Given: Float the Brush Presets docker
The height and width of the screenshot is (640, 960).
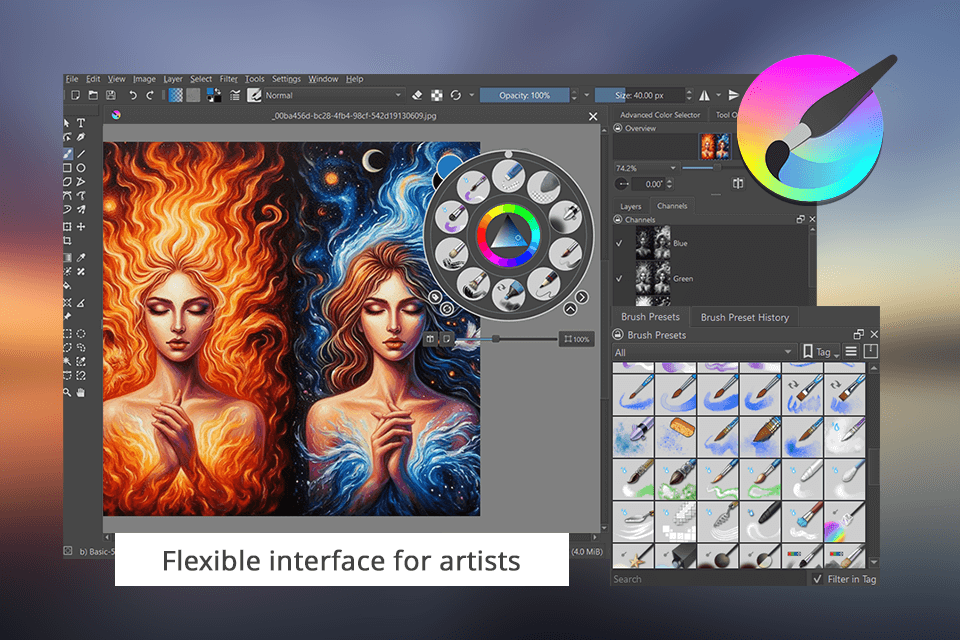Looking at the screenshot, I should pos(858,334).
